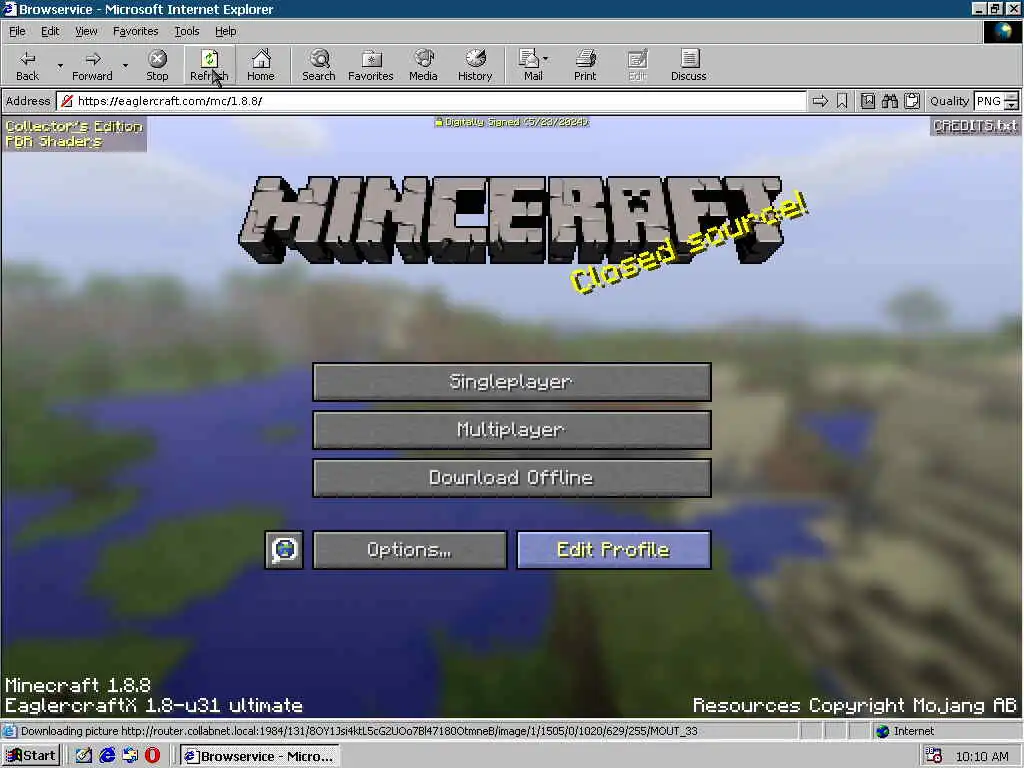The width and height of the screenshot is (1024, 768).
Task: Open the Options... button
Action: [x=409, y=550]
